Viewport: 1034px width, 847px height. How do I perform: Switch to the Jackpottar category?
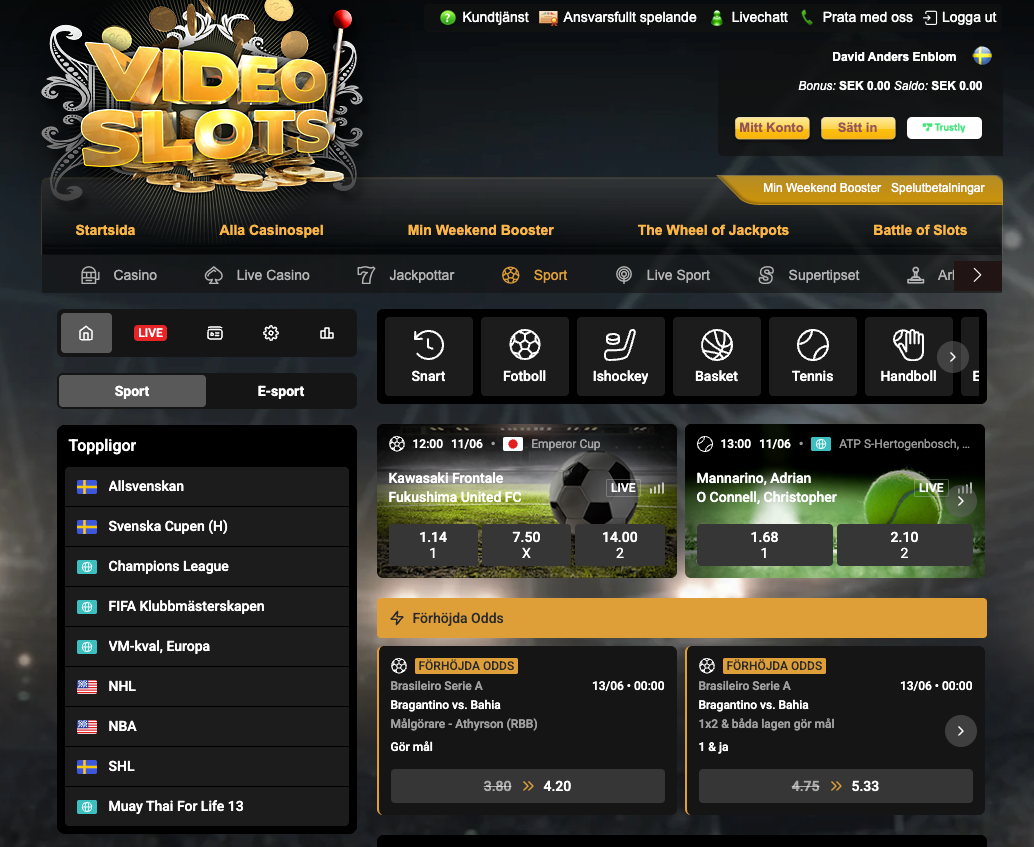[x=406, y=275]
